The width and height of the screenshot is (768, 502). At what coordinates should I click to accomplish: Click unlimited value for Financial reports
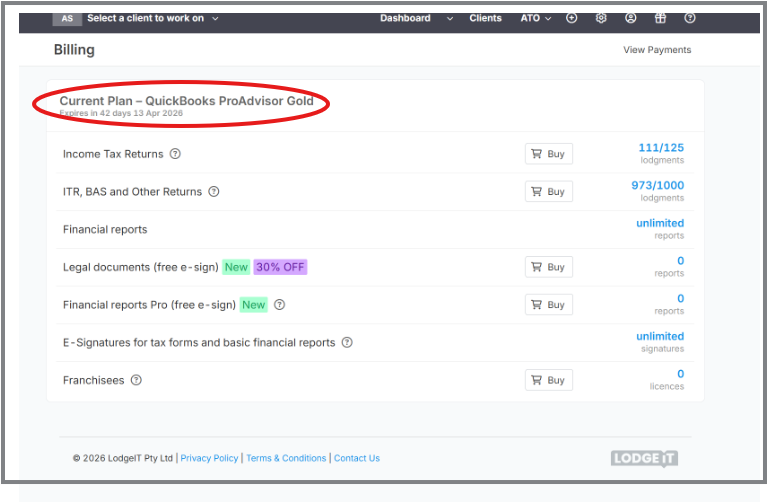click(x=660, y=223)
